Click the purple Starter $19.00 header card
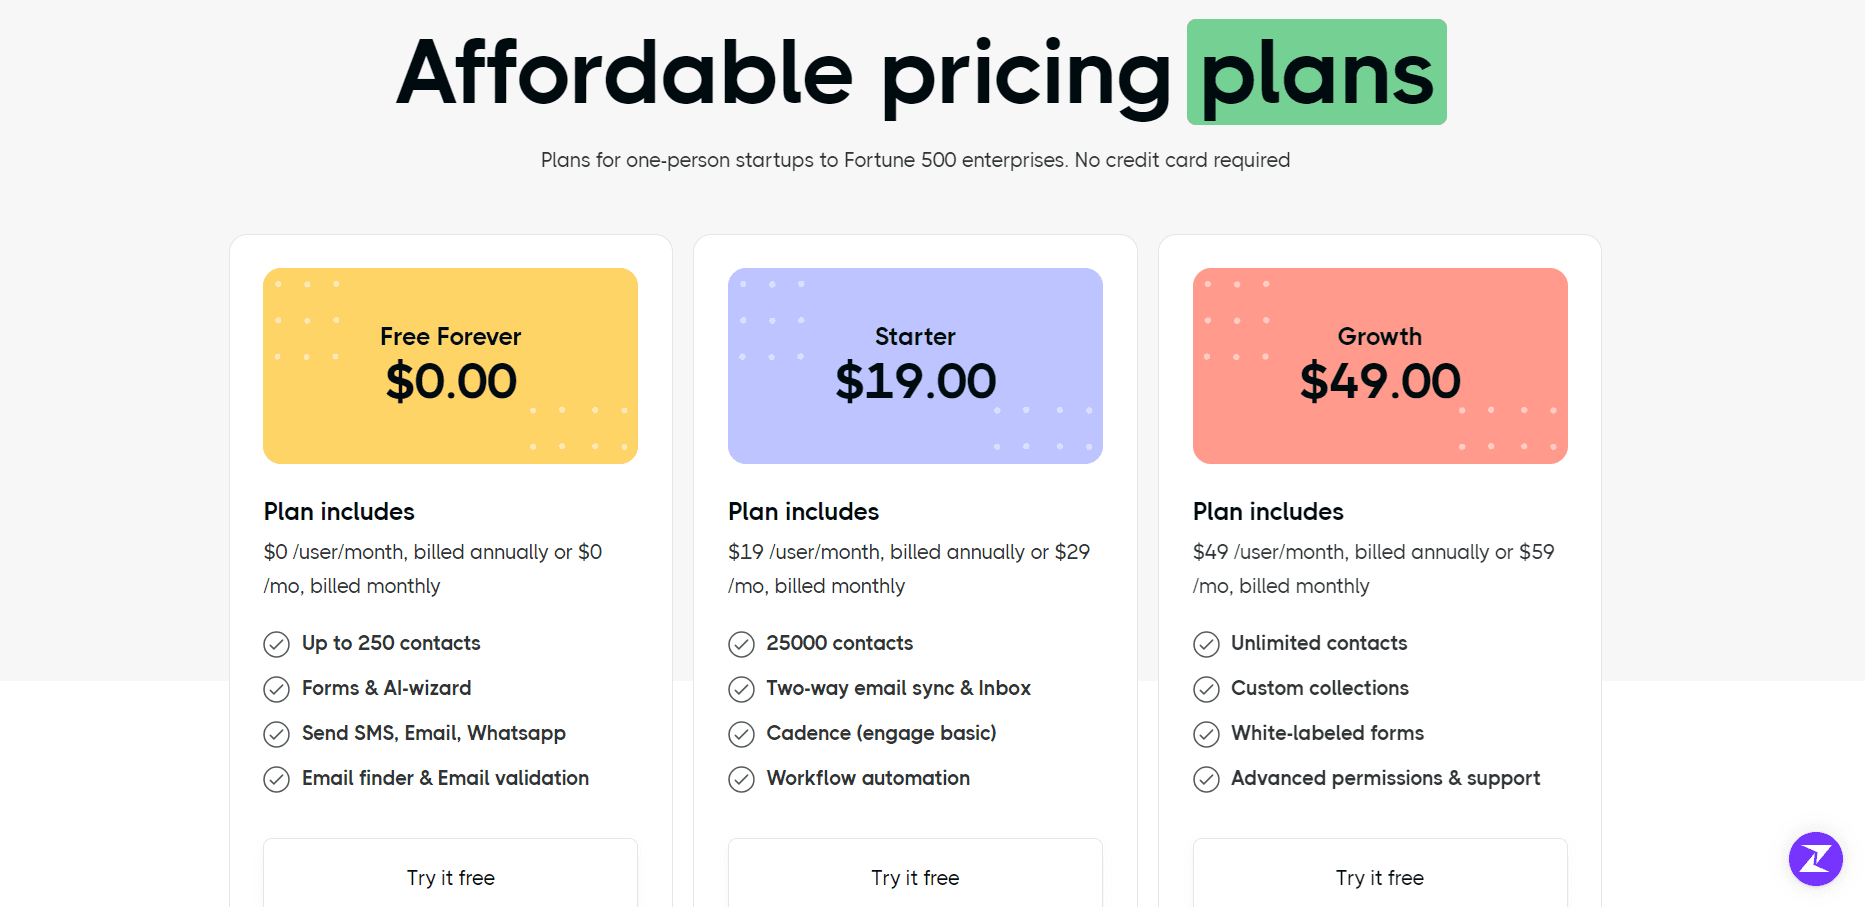 coord(915,366)
